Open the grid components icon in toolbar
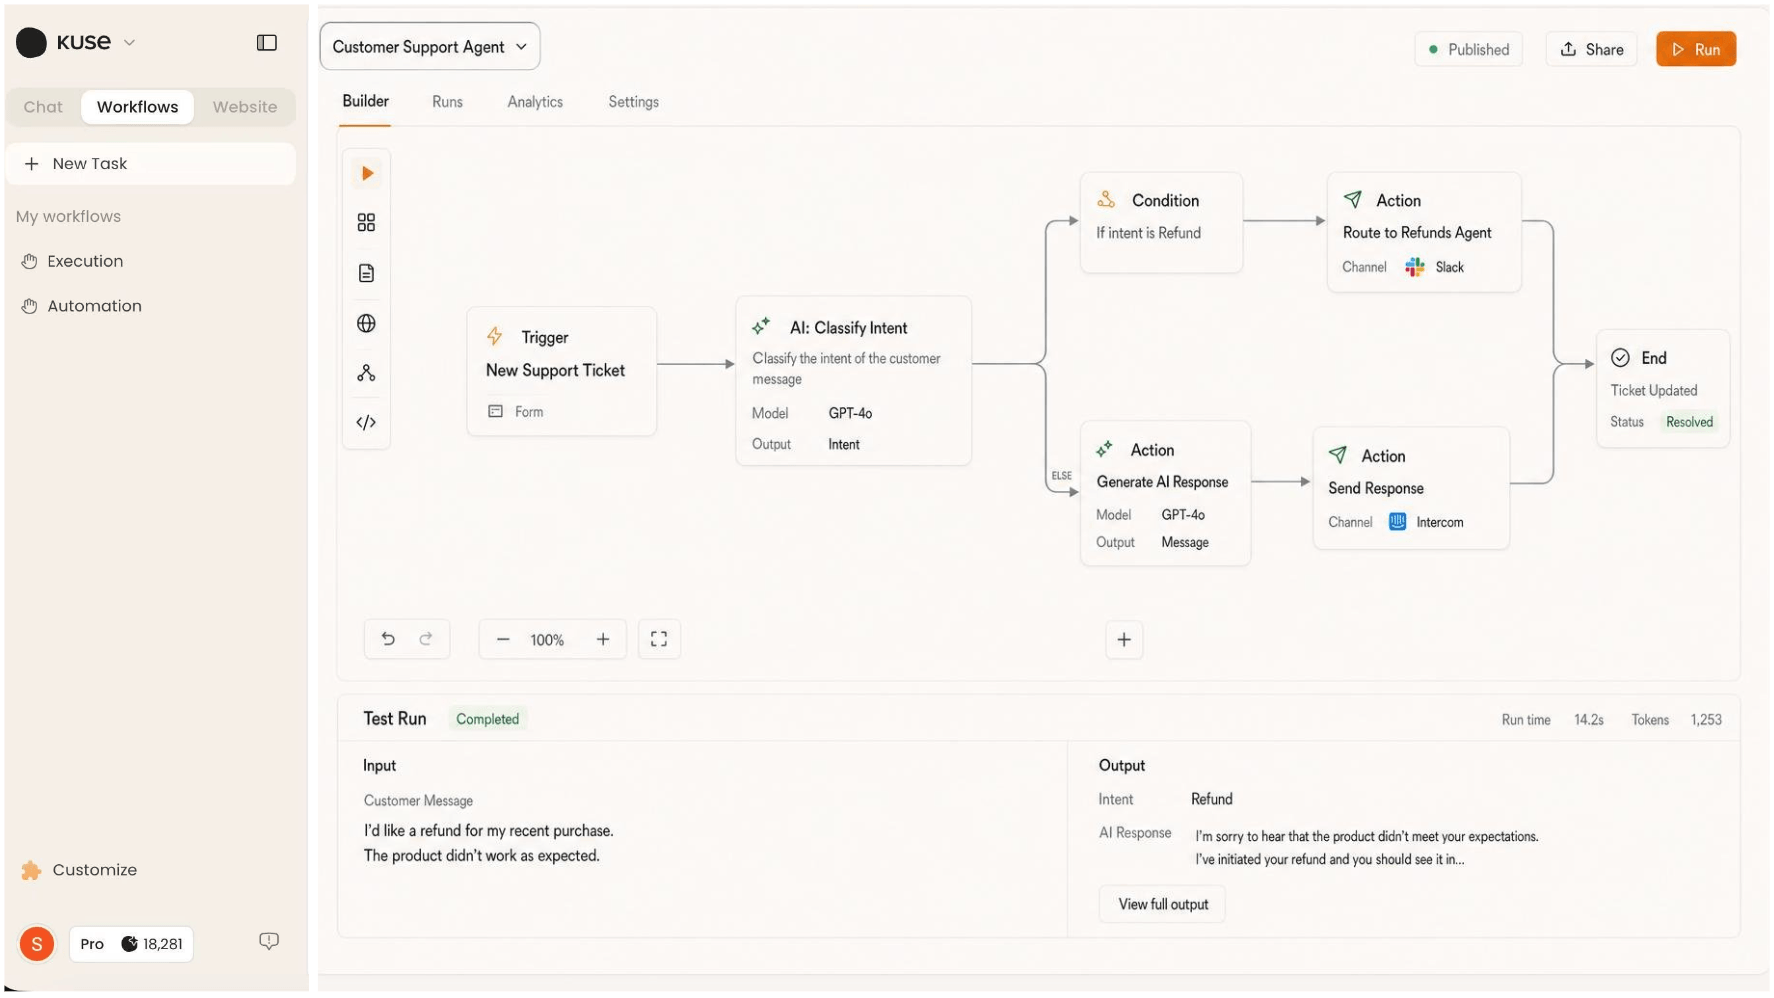Viewport: 1774px width, 998px height. click(366, 222)
